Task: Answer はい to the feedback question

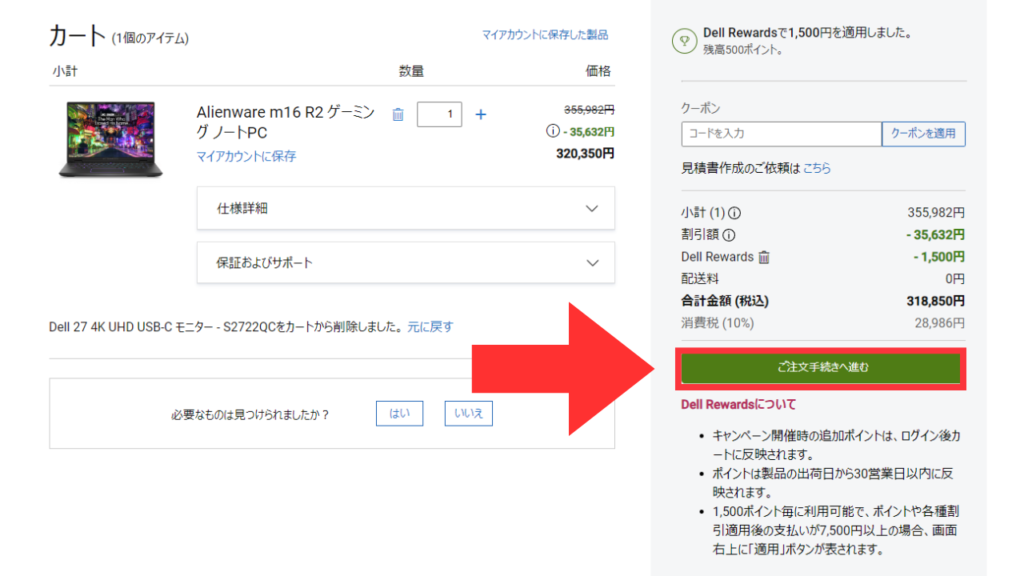Action: (x=399, y=414)
